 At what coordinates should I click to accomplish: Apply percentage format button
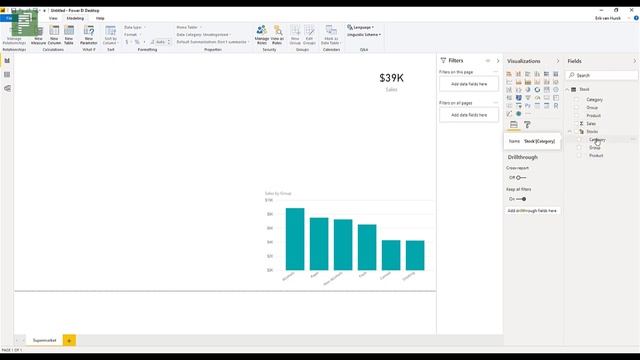137,42
